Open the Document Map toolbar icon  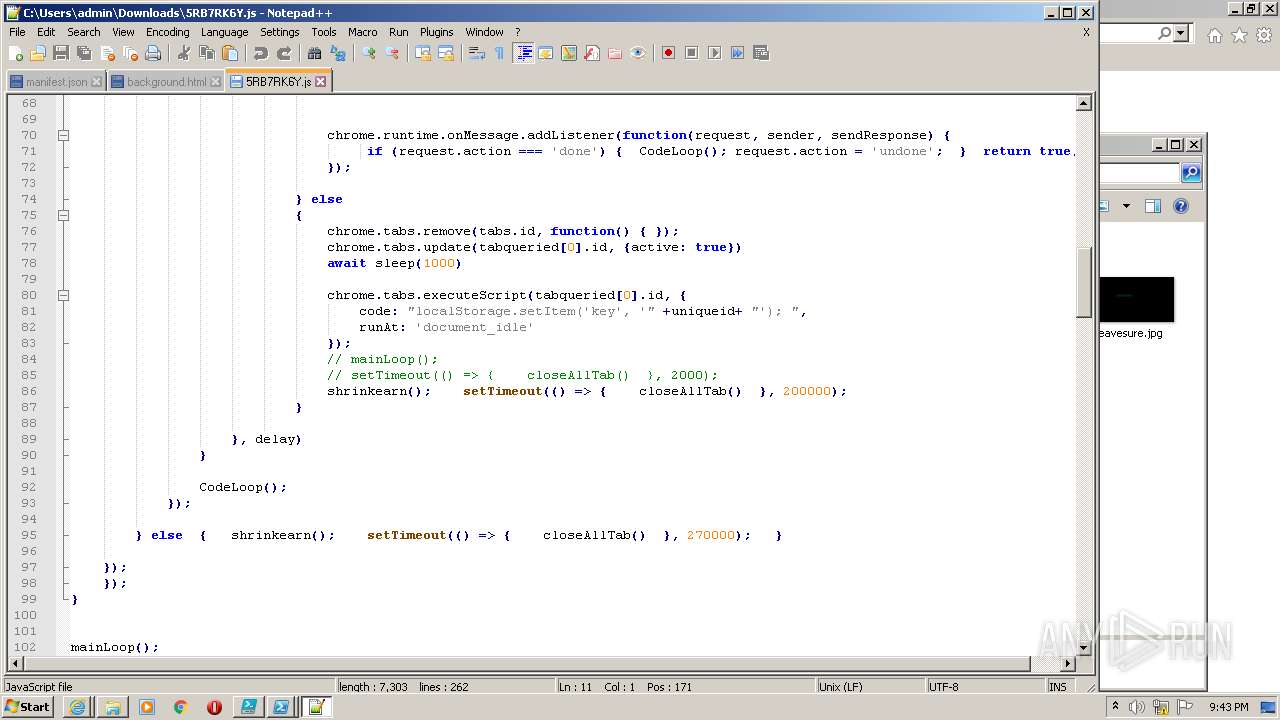coord(569,53)
